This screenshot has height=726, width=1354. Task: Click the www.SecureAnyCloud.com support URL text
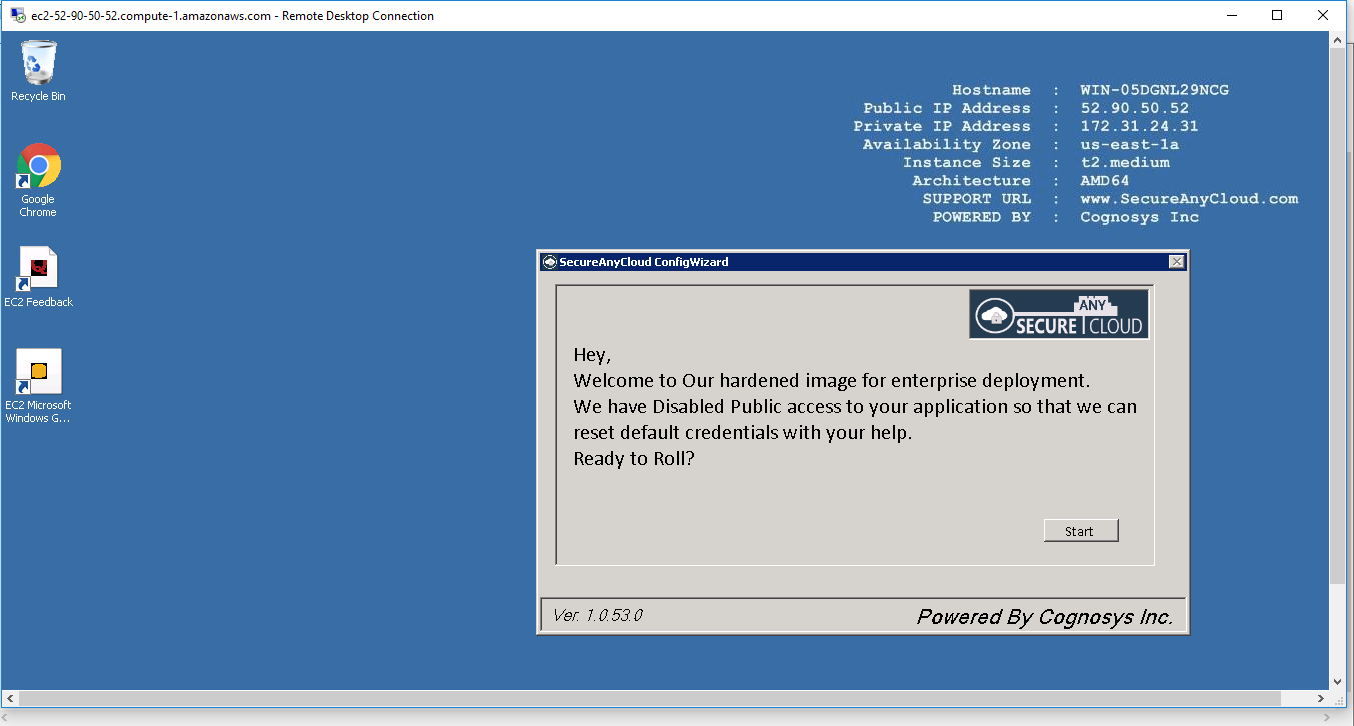[x=1189, y=199]
